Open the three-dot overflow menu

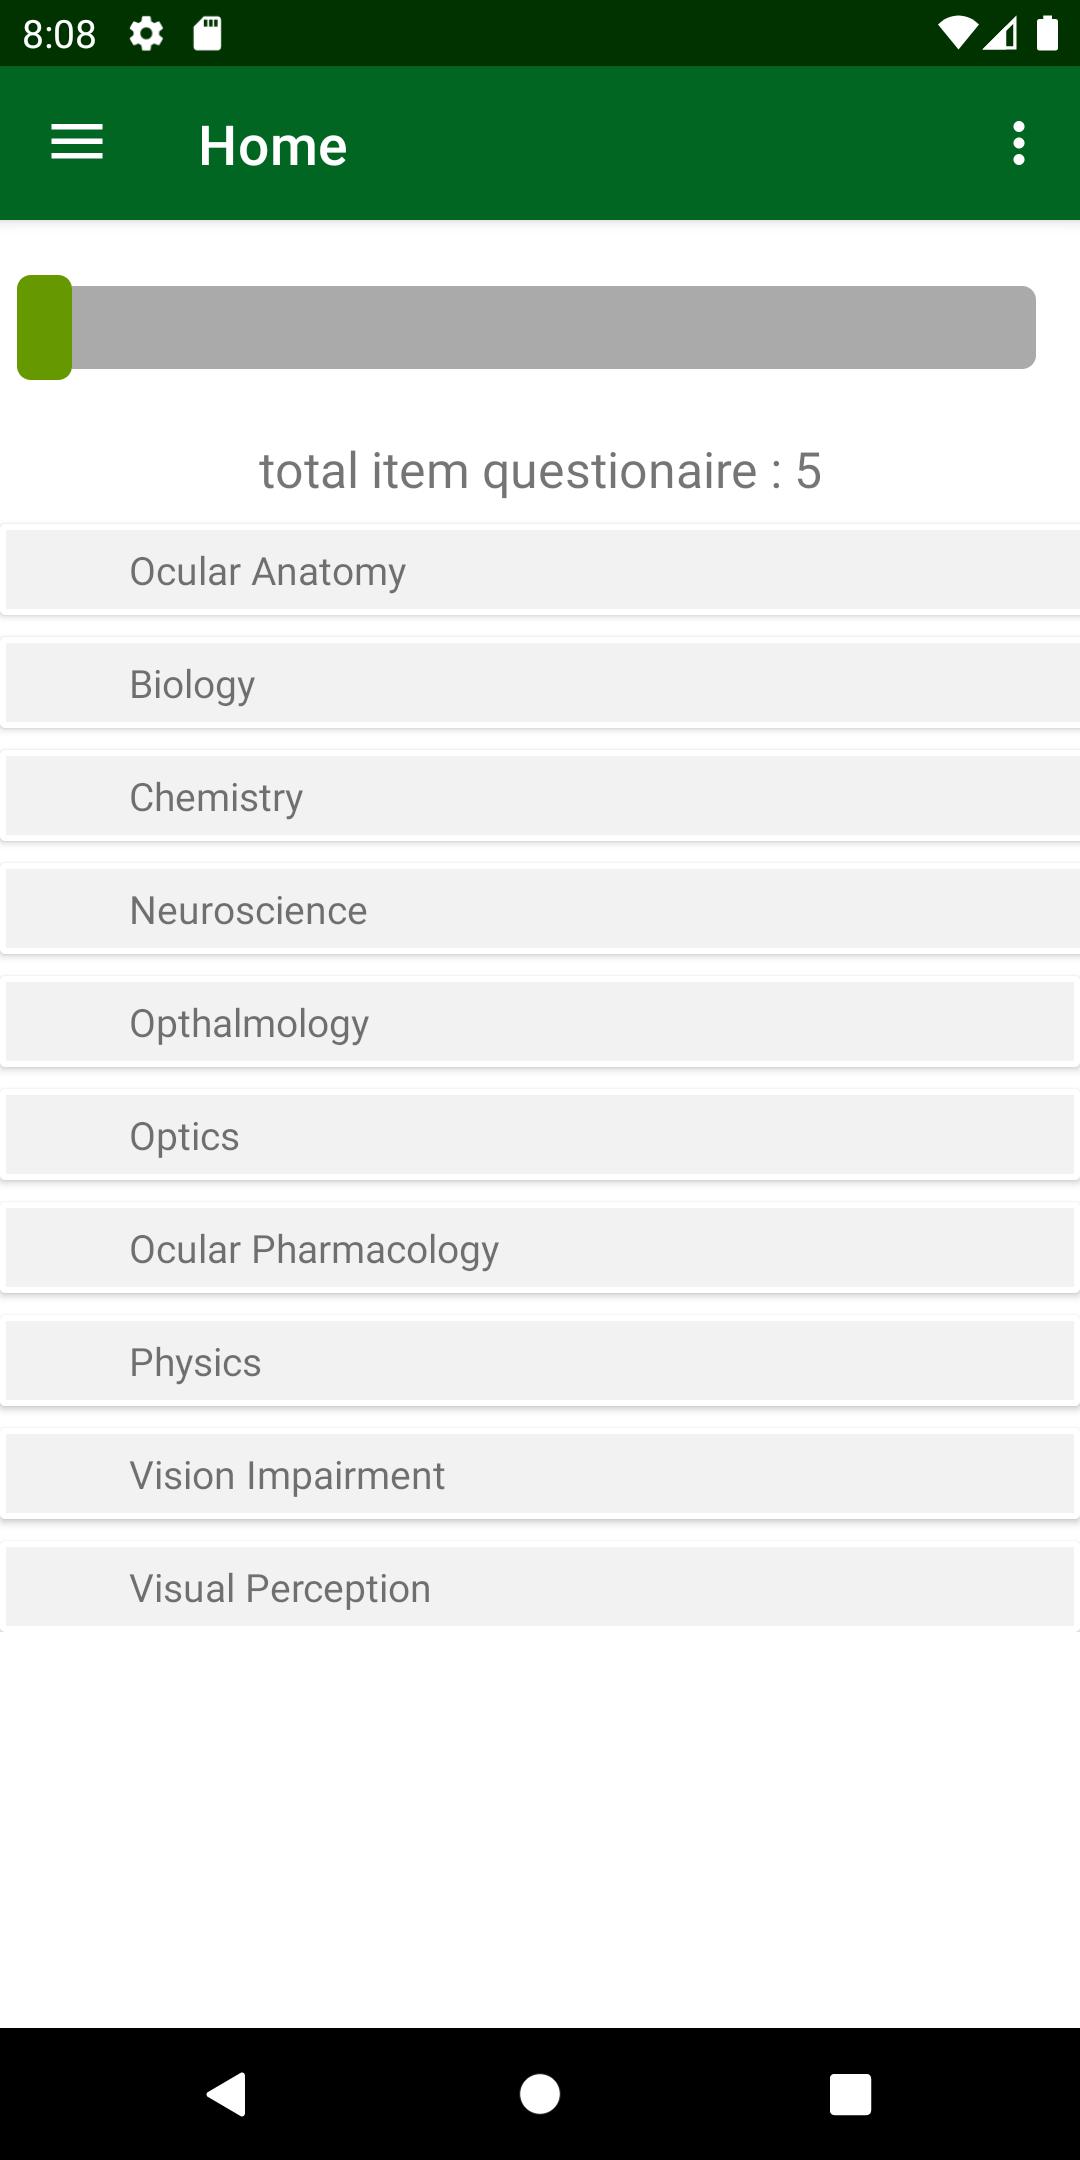coord(1018,143)
